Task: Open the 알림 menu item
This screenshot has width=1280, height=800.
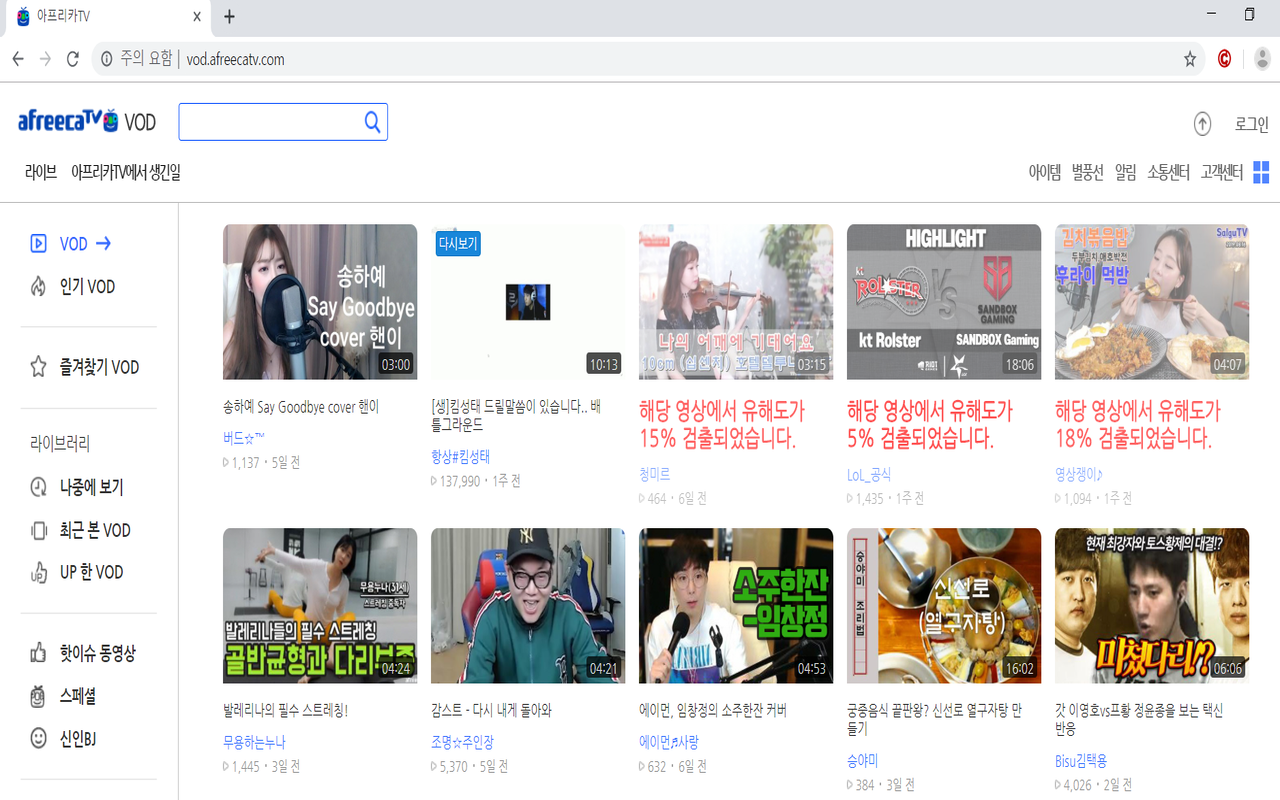Action: pos(1125,172)
